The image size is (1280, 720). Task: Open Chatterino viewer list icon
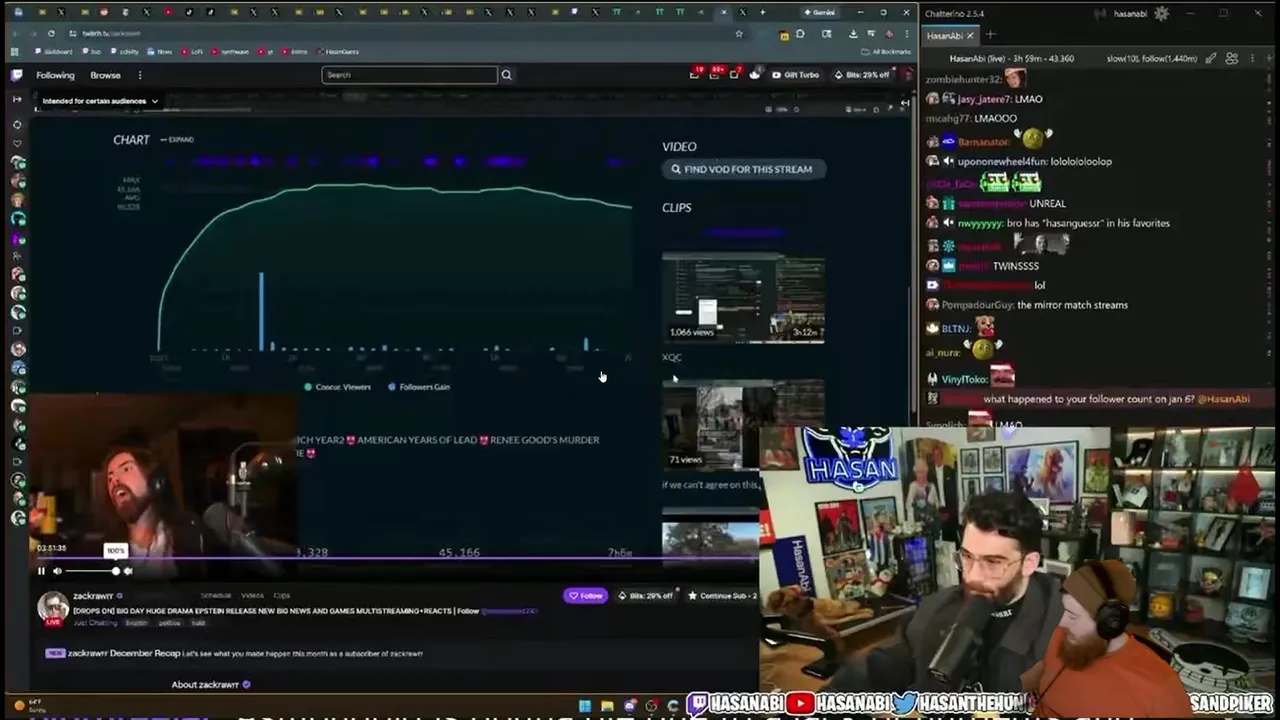tap(1232, 58)
